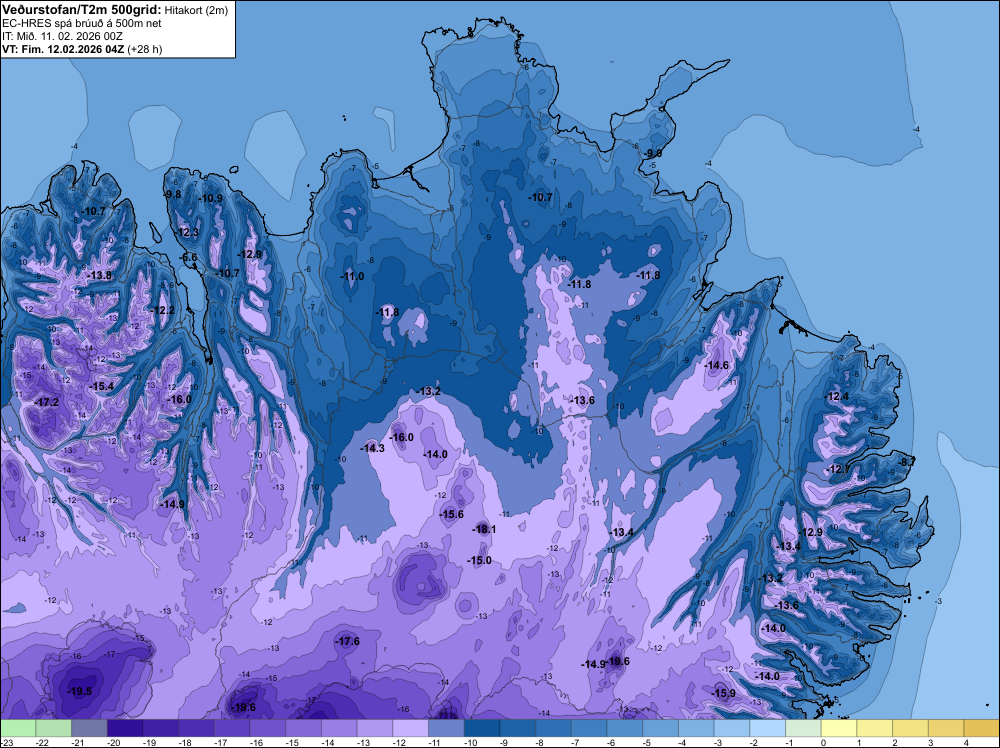The width and height of the screenshot is (1000, 748).
Task: Select the legend swatch labeled -5
Action: 661,728
